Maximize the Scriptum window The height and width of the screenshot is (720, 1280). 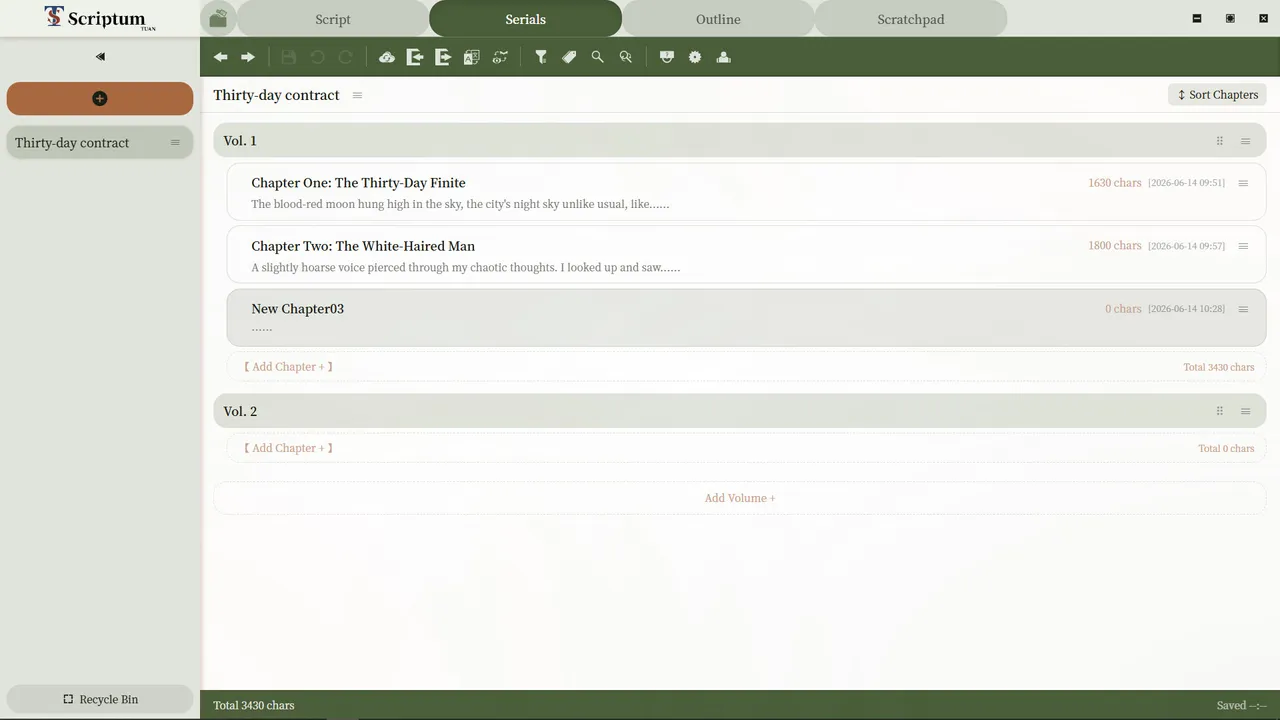click(x=1230, y=18)
